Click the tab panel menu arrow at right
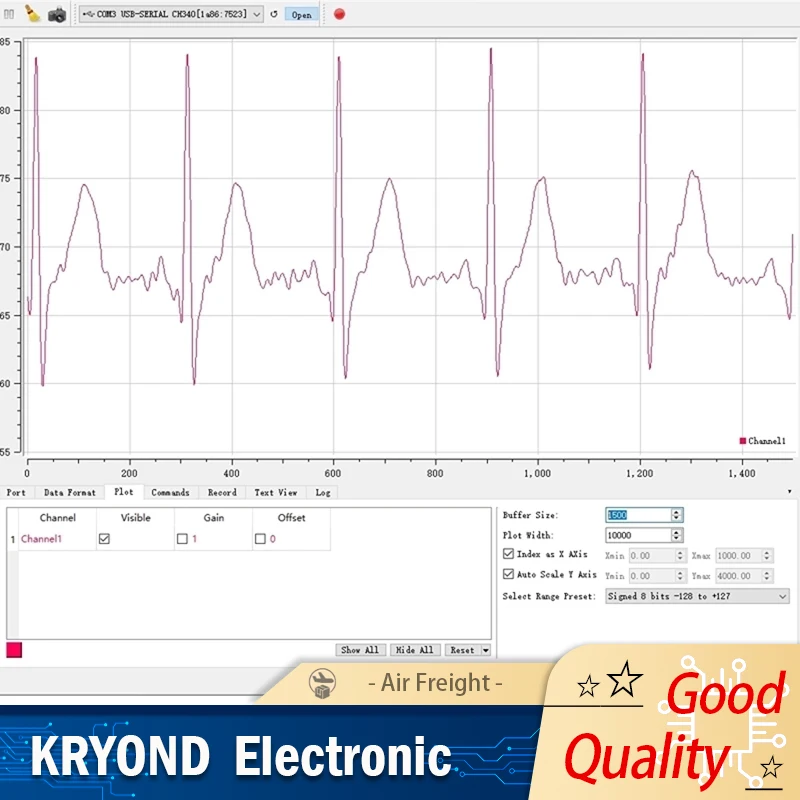The image size is (800, 800). [x=789, y=491]
